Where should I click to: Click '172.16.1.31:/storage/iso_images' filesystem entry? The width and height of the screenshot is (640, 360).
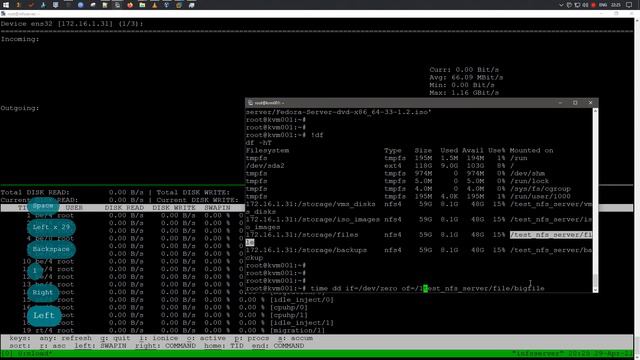[x=313, y=220]
